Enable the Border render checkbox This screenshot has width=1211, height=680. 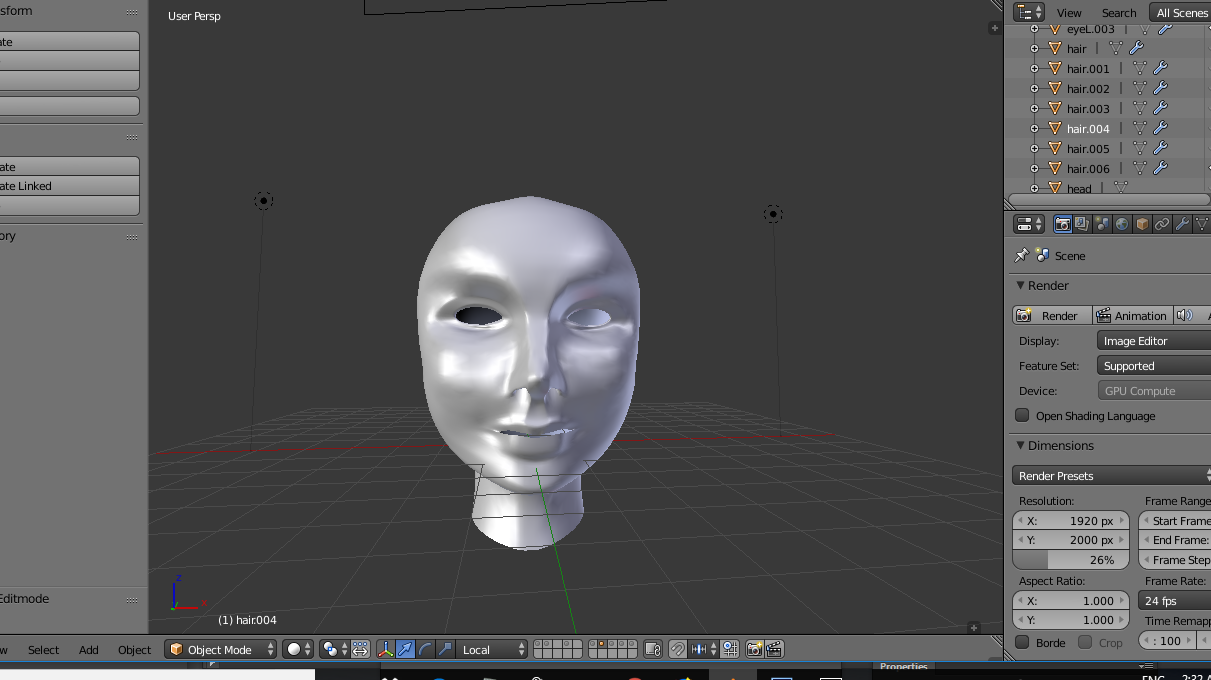1022,642
